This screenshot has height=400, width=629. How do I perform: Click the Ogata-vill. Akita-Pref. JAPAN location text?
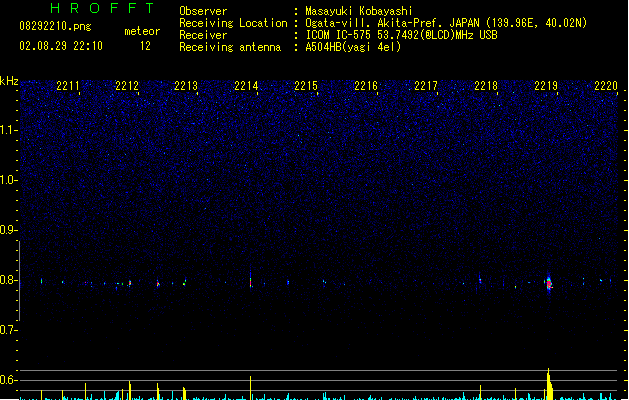tap(446, 23)
